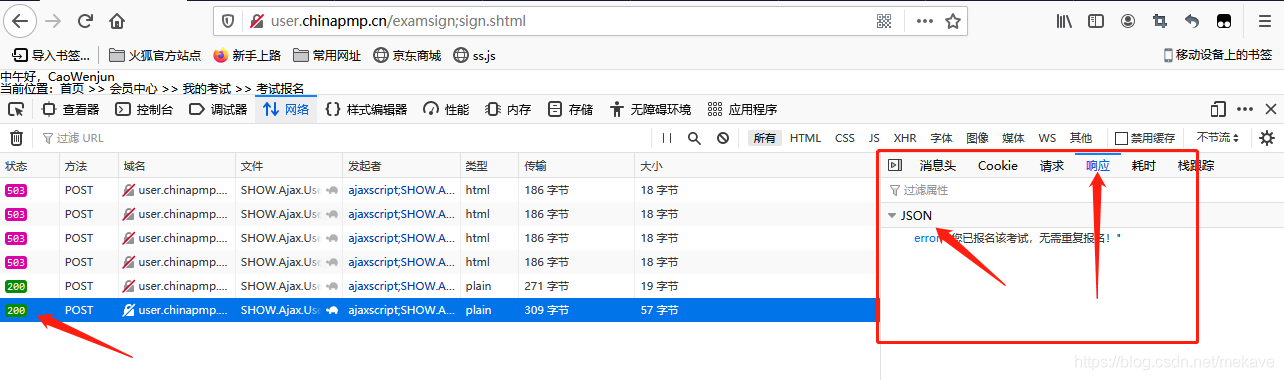1284x380 pixels.
Task: Click the 过滤属性 filter properties field
Action: pos(1081,190)
